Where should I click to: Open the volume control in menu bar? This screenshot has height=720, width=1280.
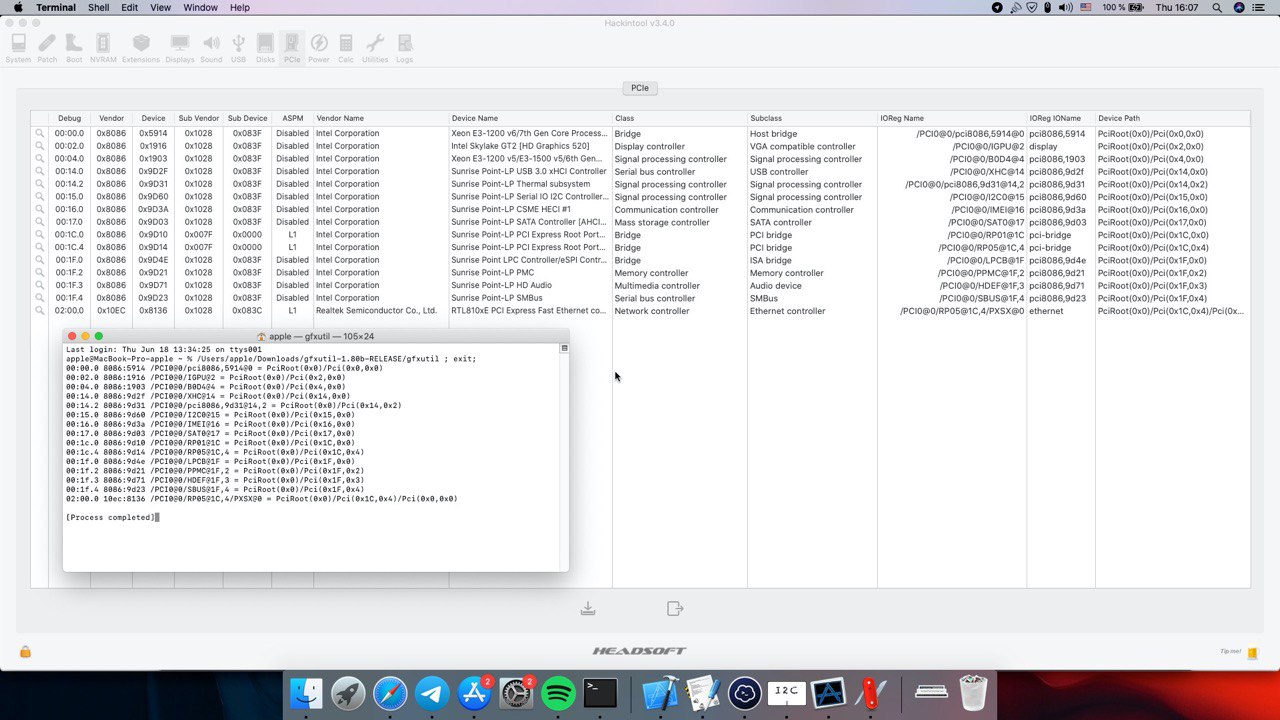1065,7
